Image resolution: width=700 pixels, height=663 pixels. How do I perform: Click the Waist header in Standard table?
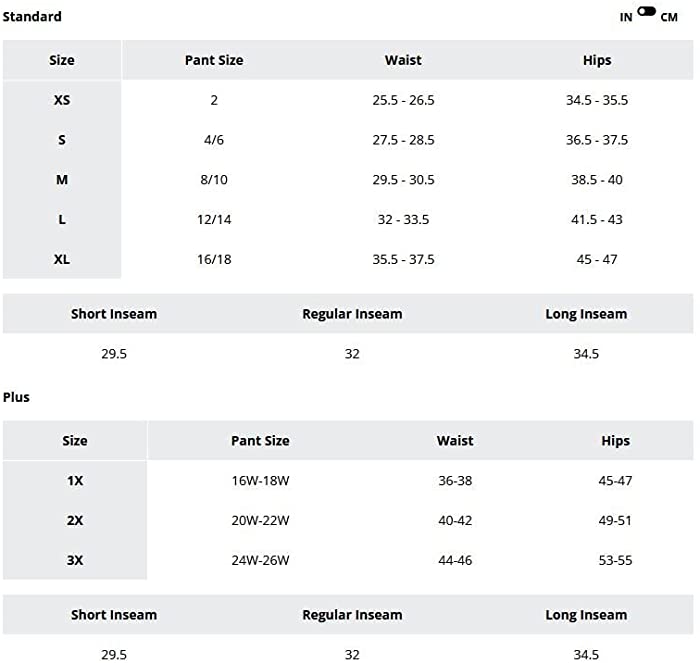403,60
